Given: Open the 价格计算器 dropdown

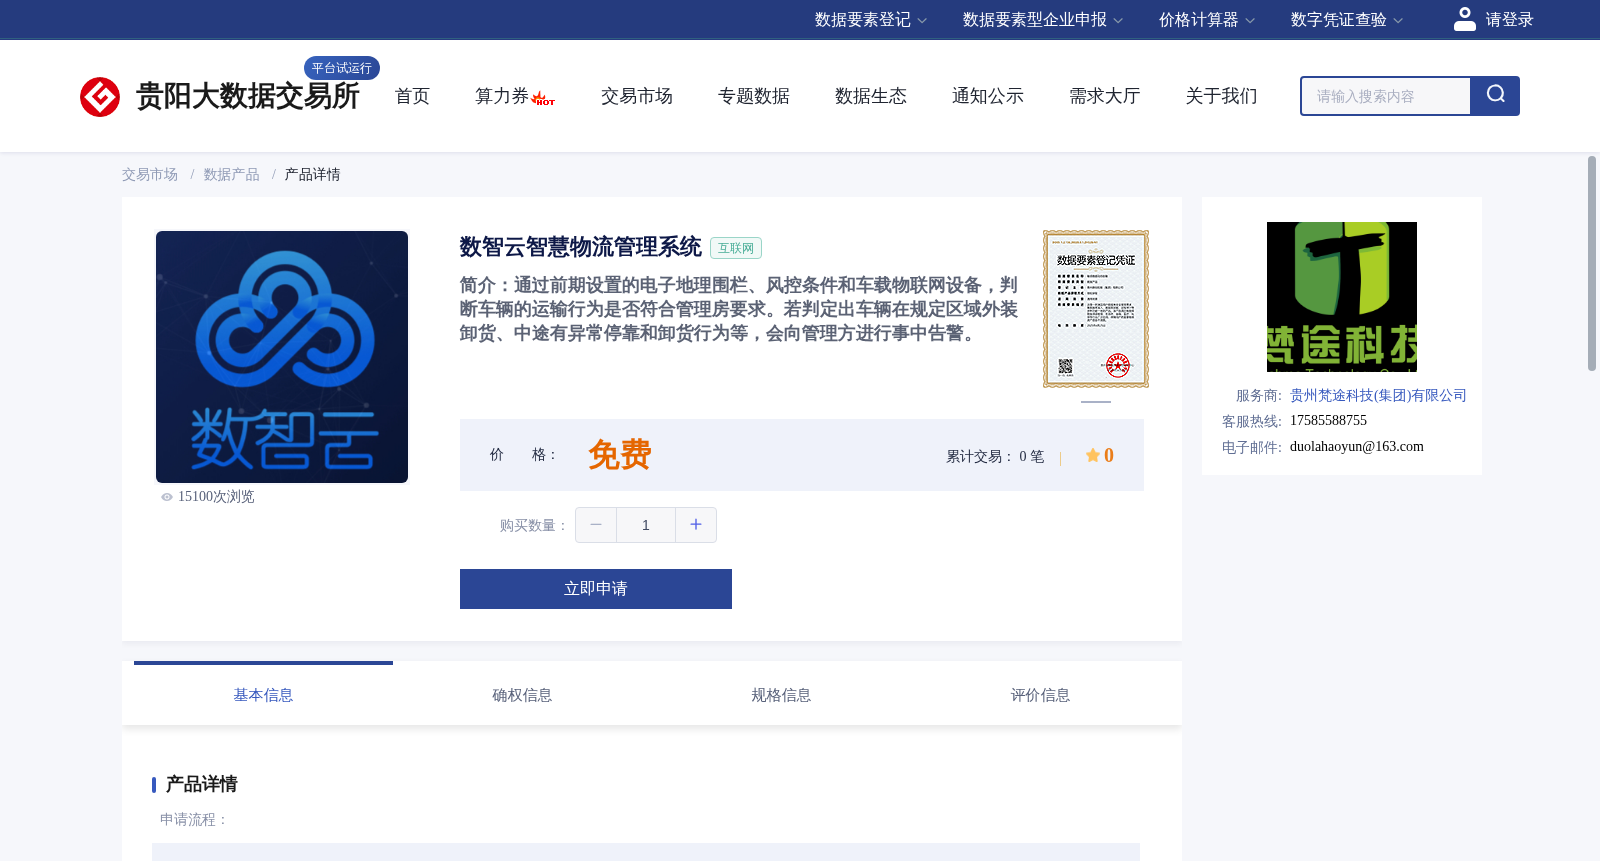Looking at the screenshot, I should tap(1207, 20).
